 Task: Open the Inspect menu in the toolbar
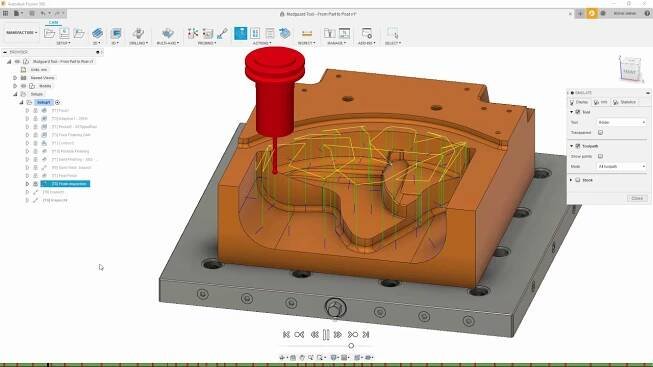coord(306,43)
